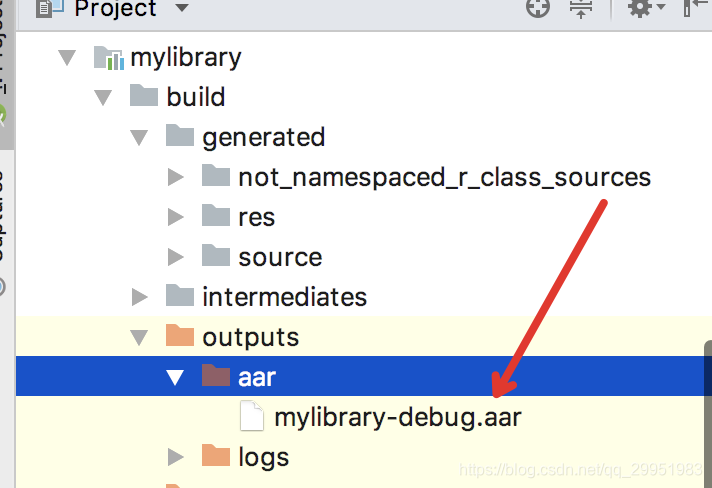
Task: Select the mylibrary module name
Action: pyautogui.click(x=186, y=58)
